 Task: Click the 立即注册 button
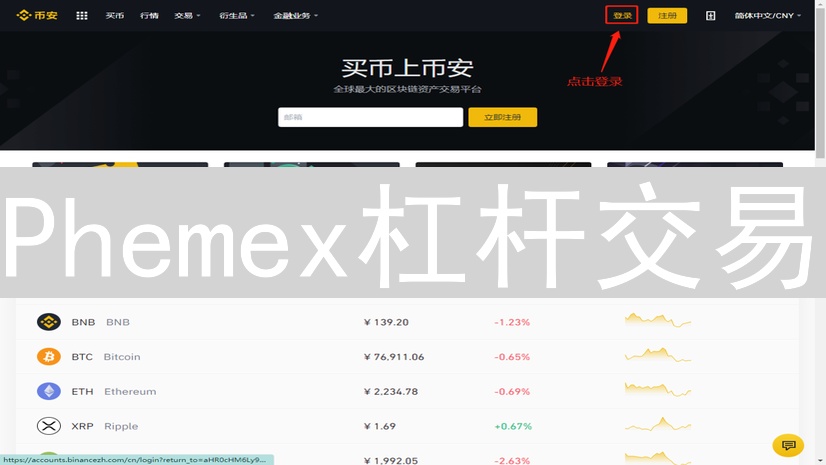click(503, 117)
